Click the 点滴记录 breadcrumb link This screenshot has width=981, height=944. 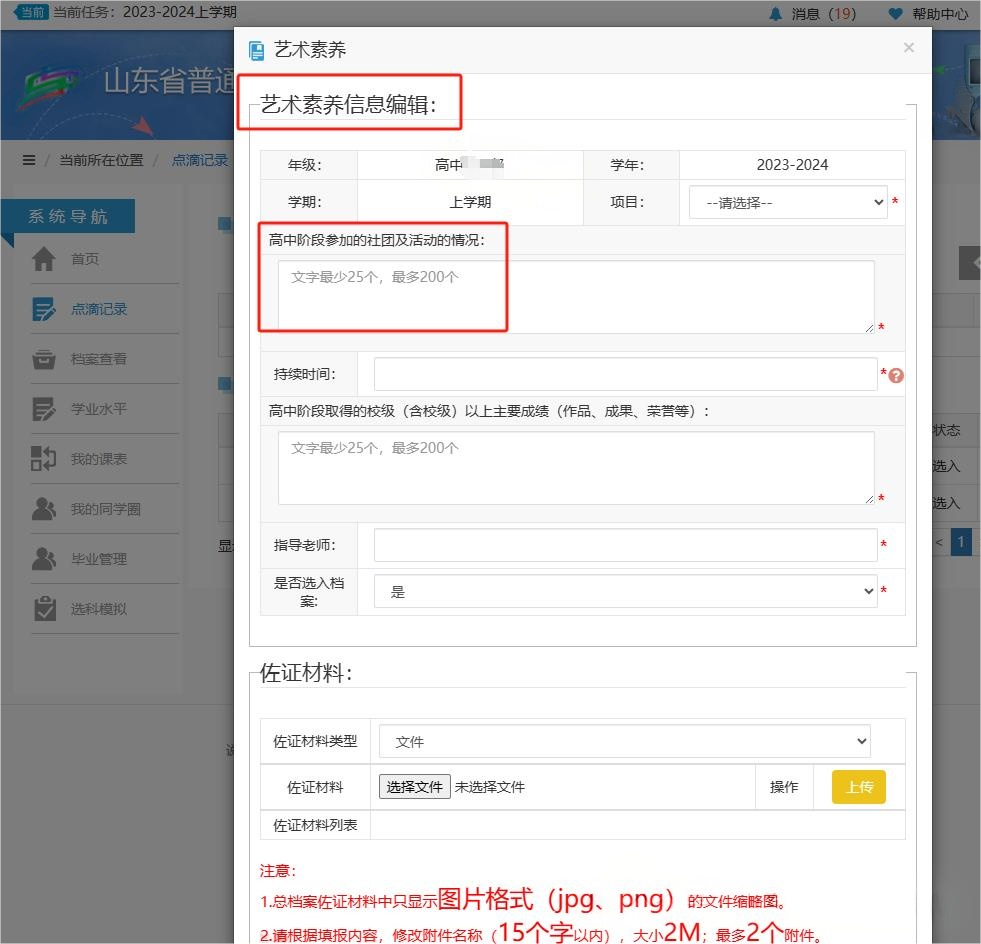click(200, 160)
